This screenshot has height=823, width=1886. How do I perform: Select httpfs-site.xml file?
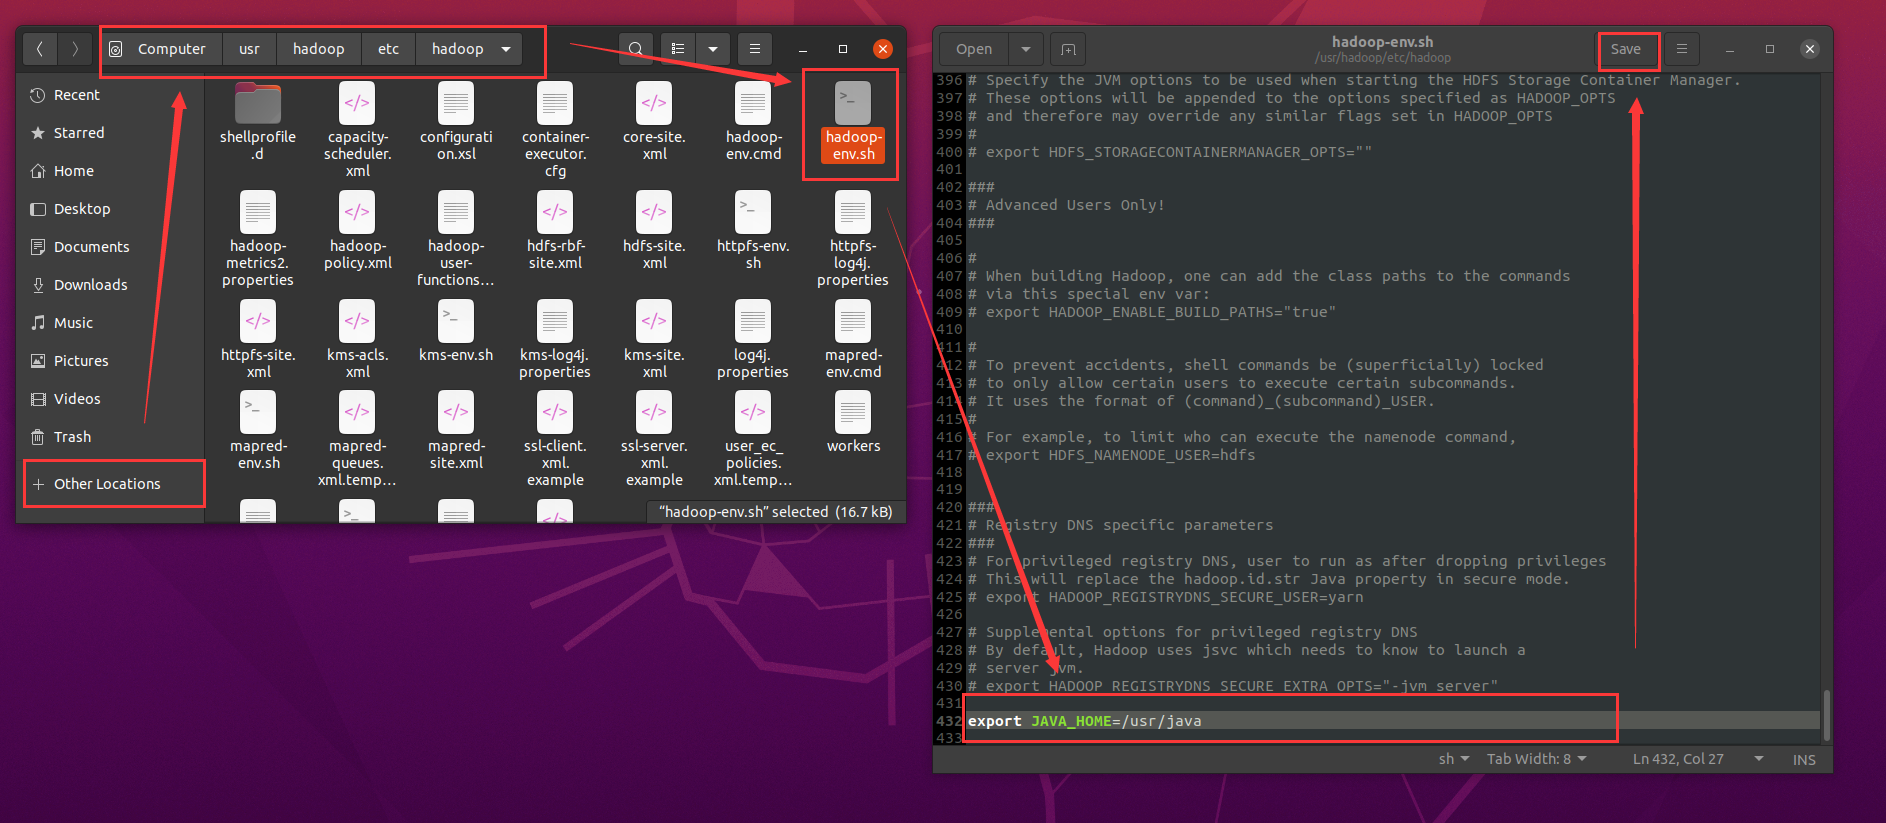(258, 340)
